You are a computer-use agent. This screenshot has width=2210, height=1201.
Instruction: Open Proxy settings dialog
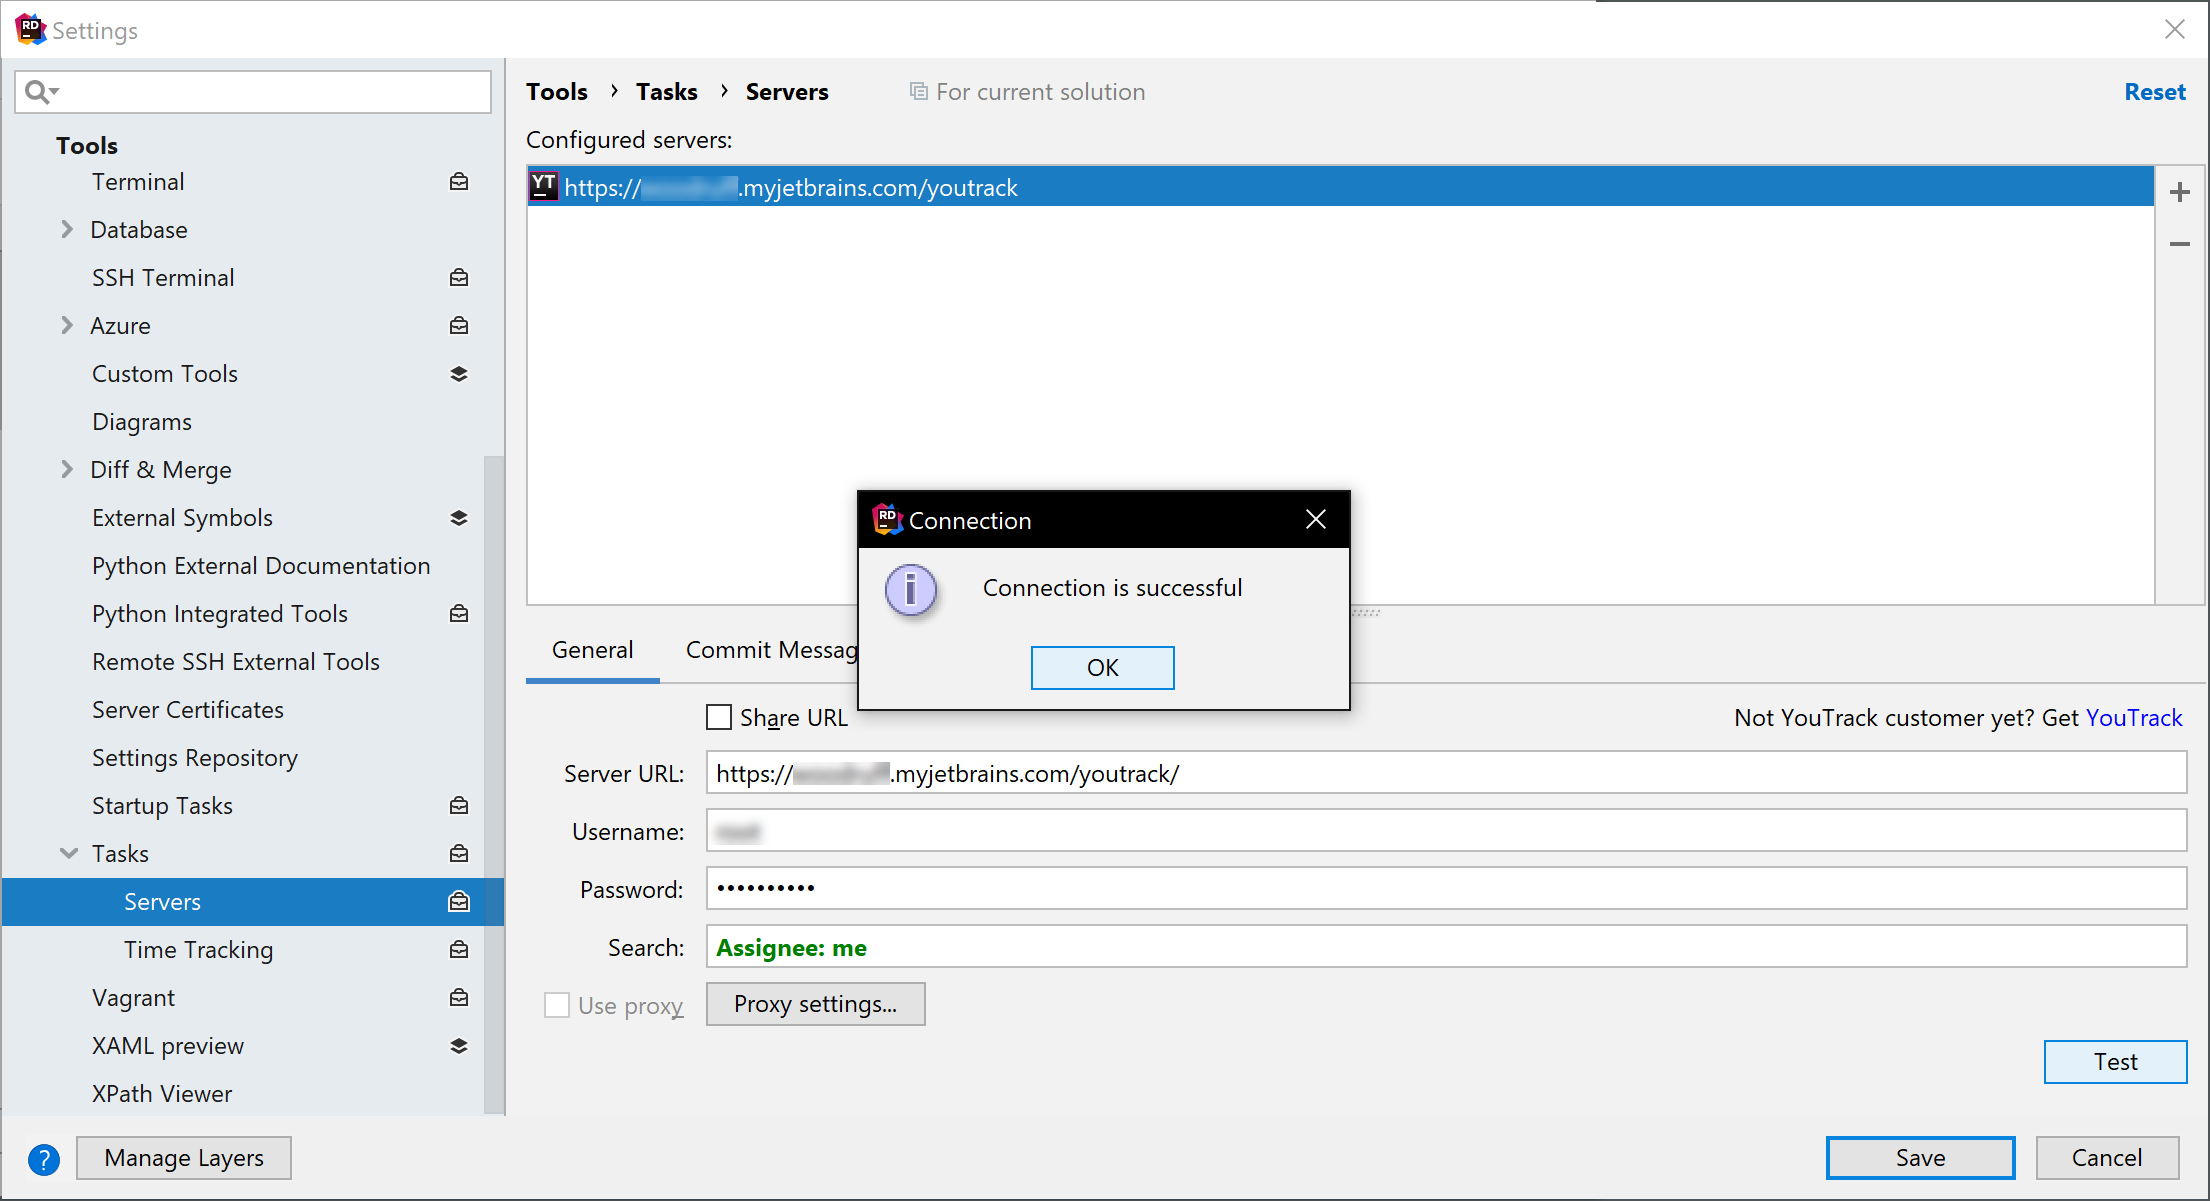click(x=816, y=1004)
